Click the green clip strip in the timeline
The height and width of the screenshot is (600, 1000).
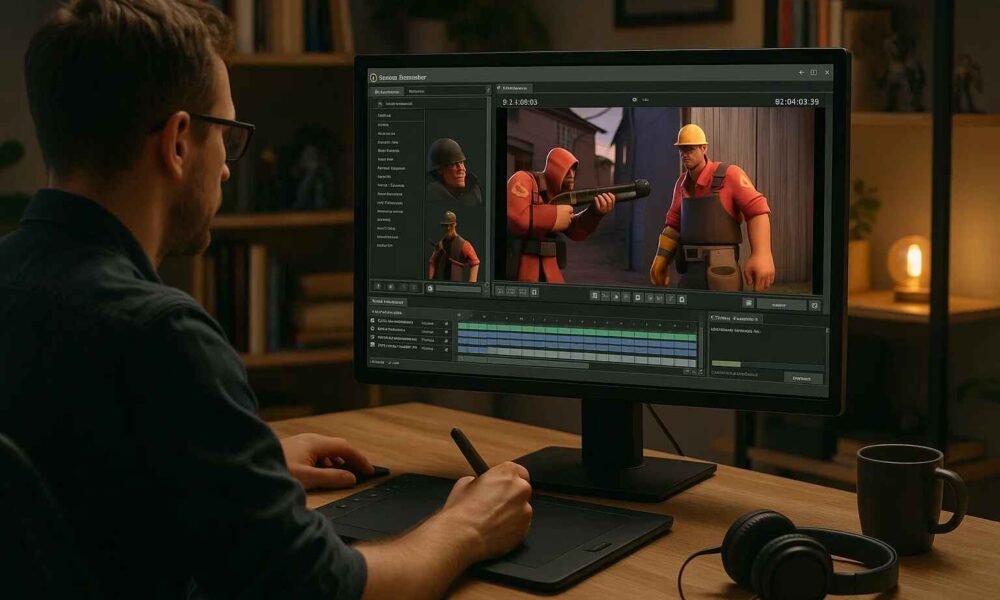(577, 331)
